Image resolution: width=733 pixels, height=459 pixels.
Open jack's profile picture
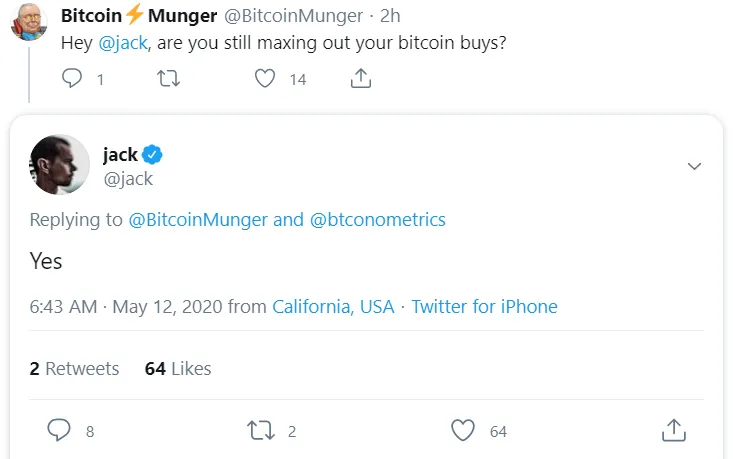(59, 165)
